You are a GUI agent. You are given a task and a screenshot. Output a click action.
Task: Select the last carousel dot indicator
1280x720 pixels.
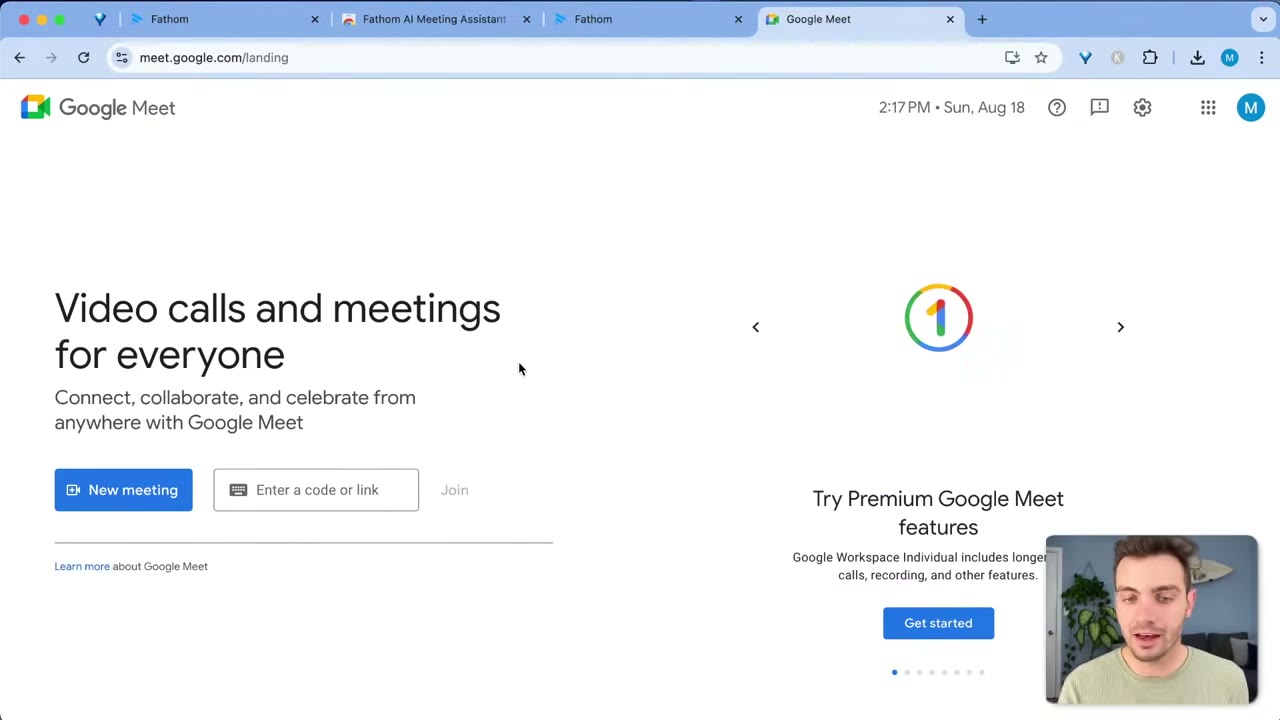coord(982,672)
